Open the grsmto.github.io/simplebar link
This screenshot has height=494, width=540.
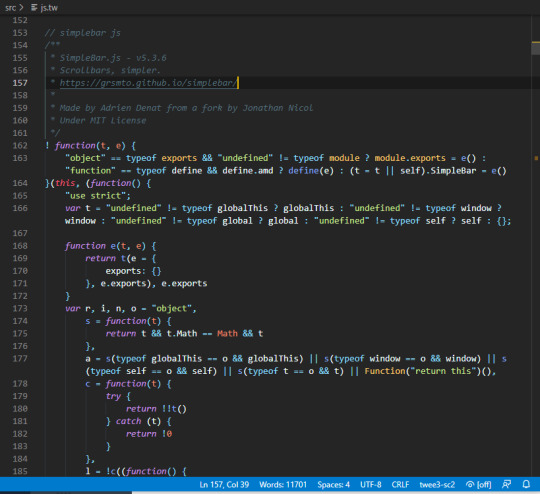click(x=148, y=83)
